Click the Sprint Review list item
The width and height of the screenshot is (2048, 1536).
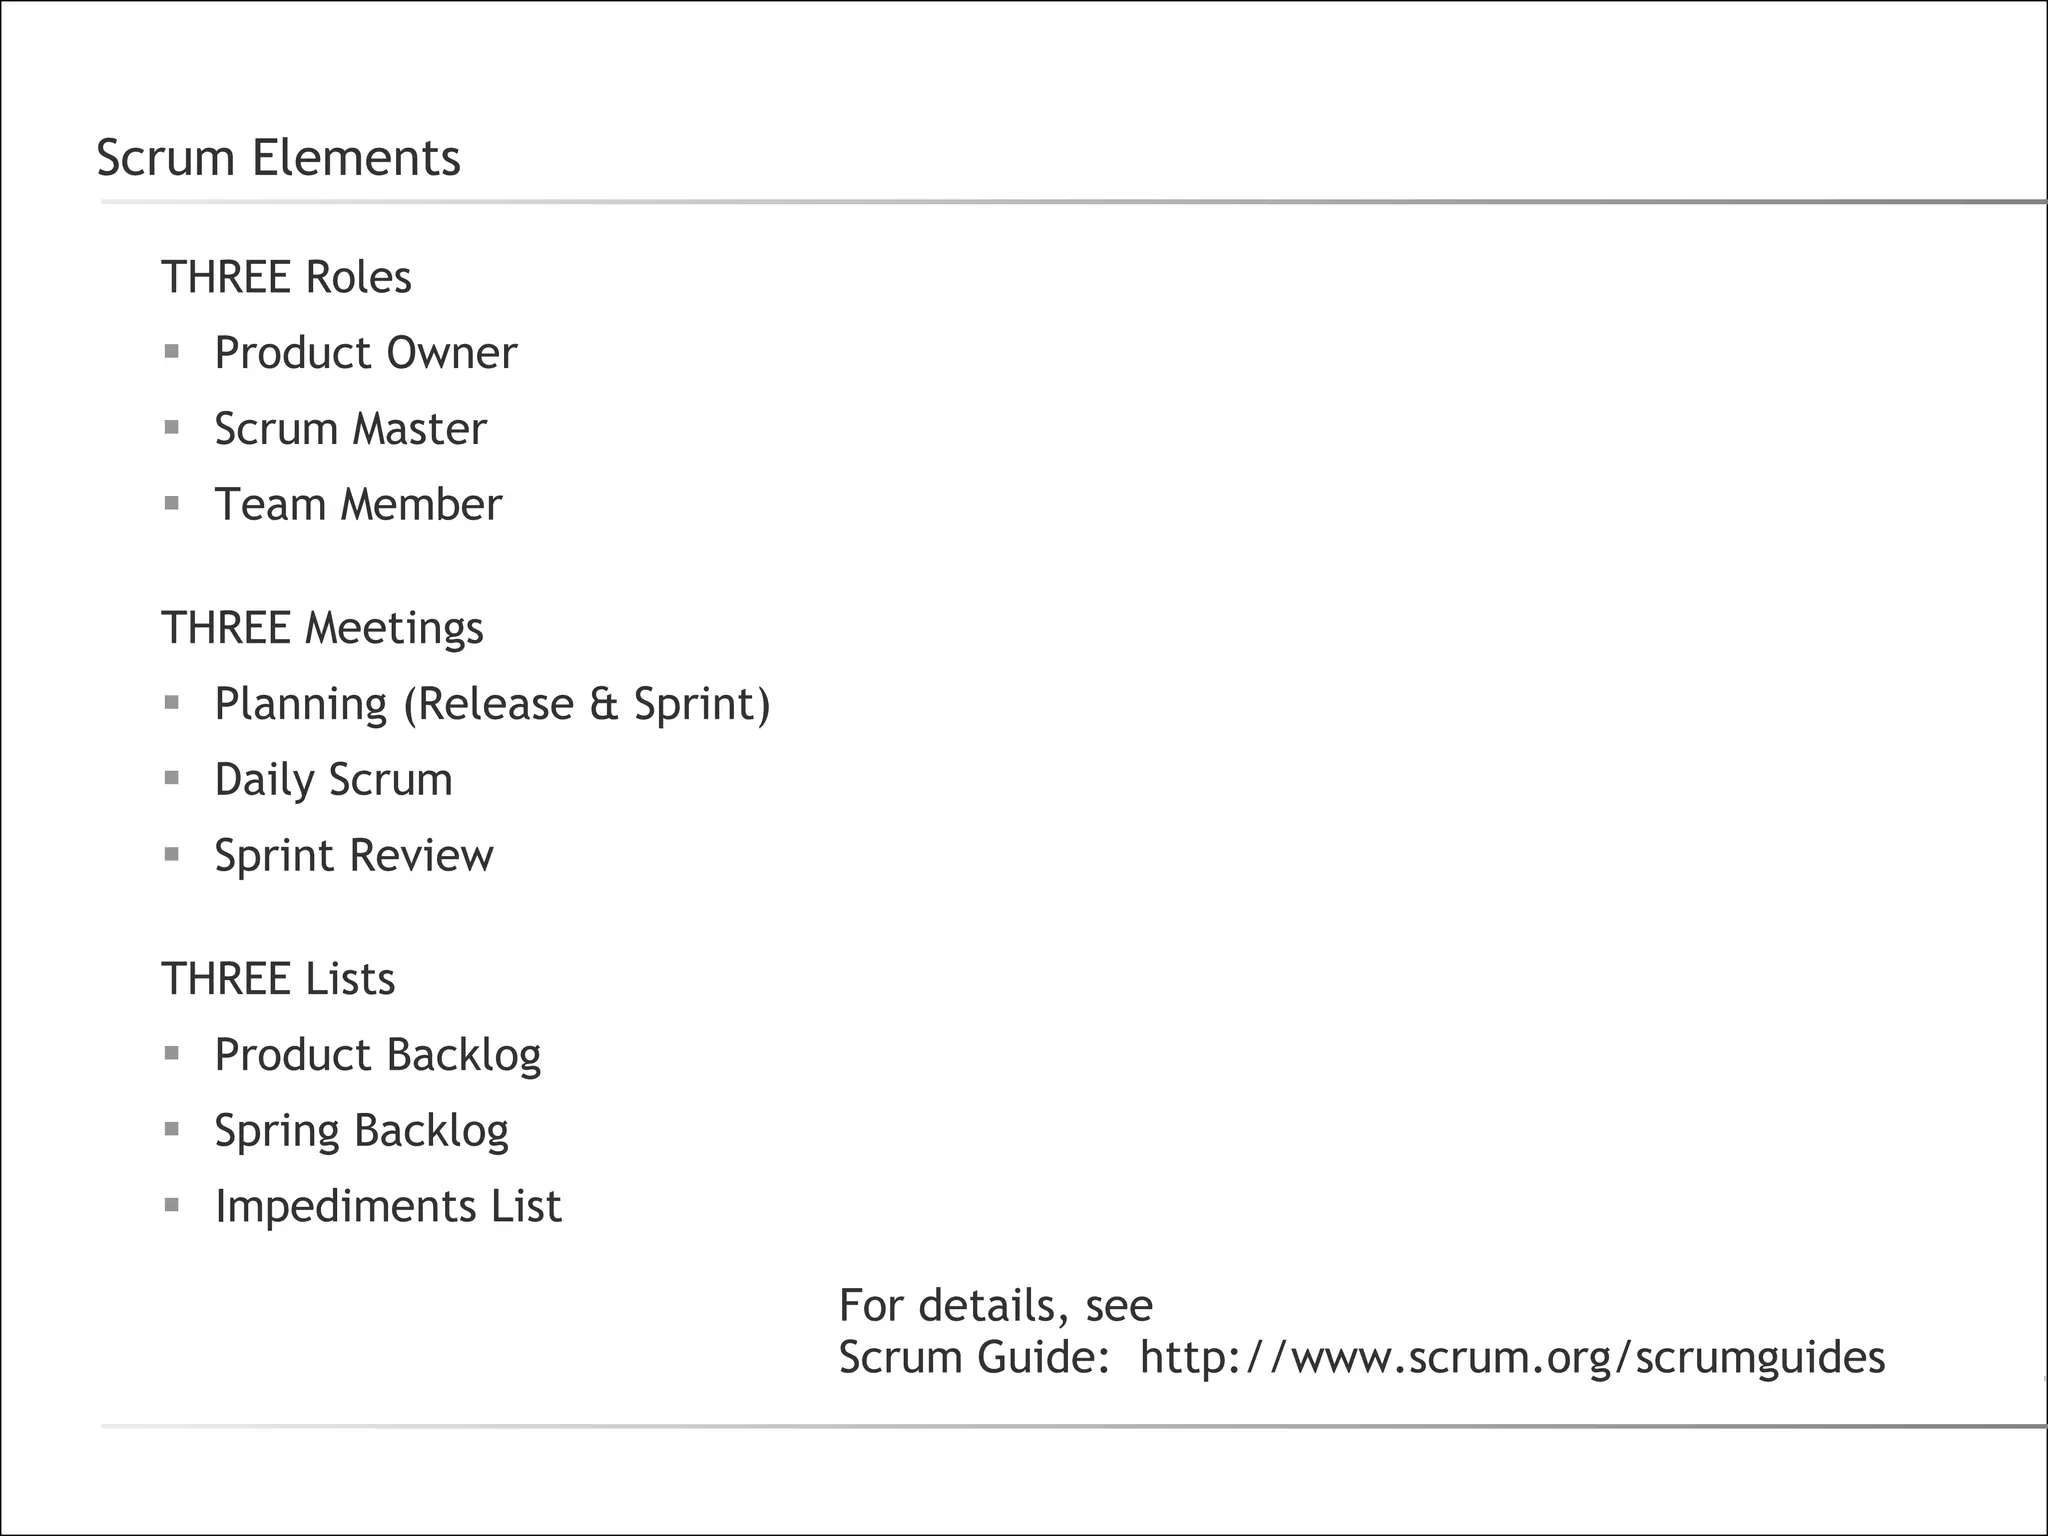pos(353,856)
